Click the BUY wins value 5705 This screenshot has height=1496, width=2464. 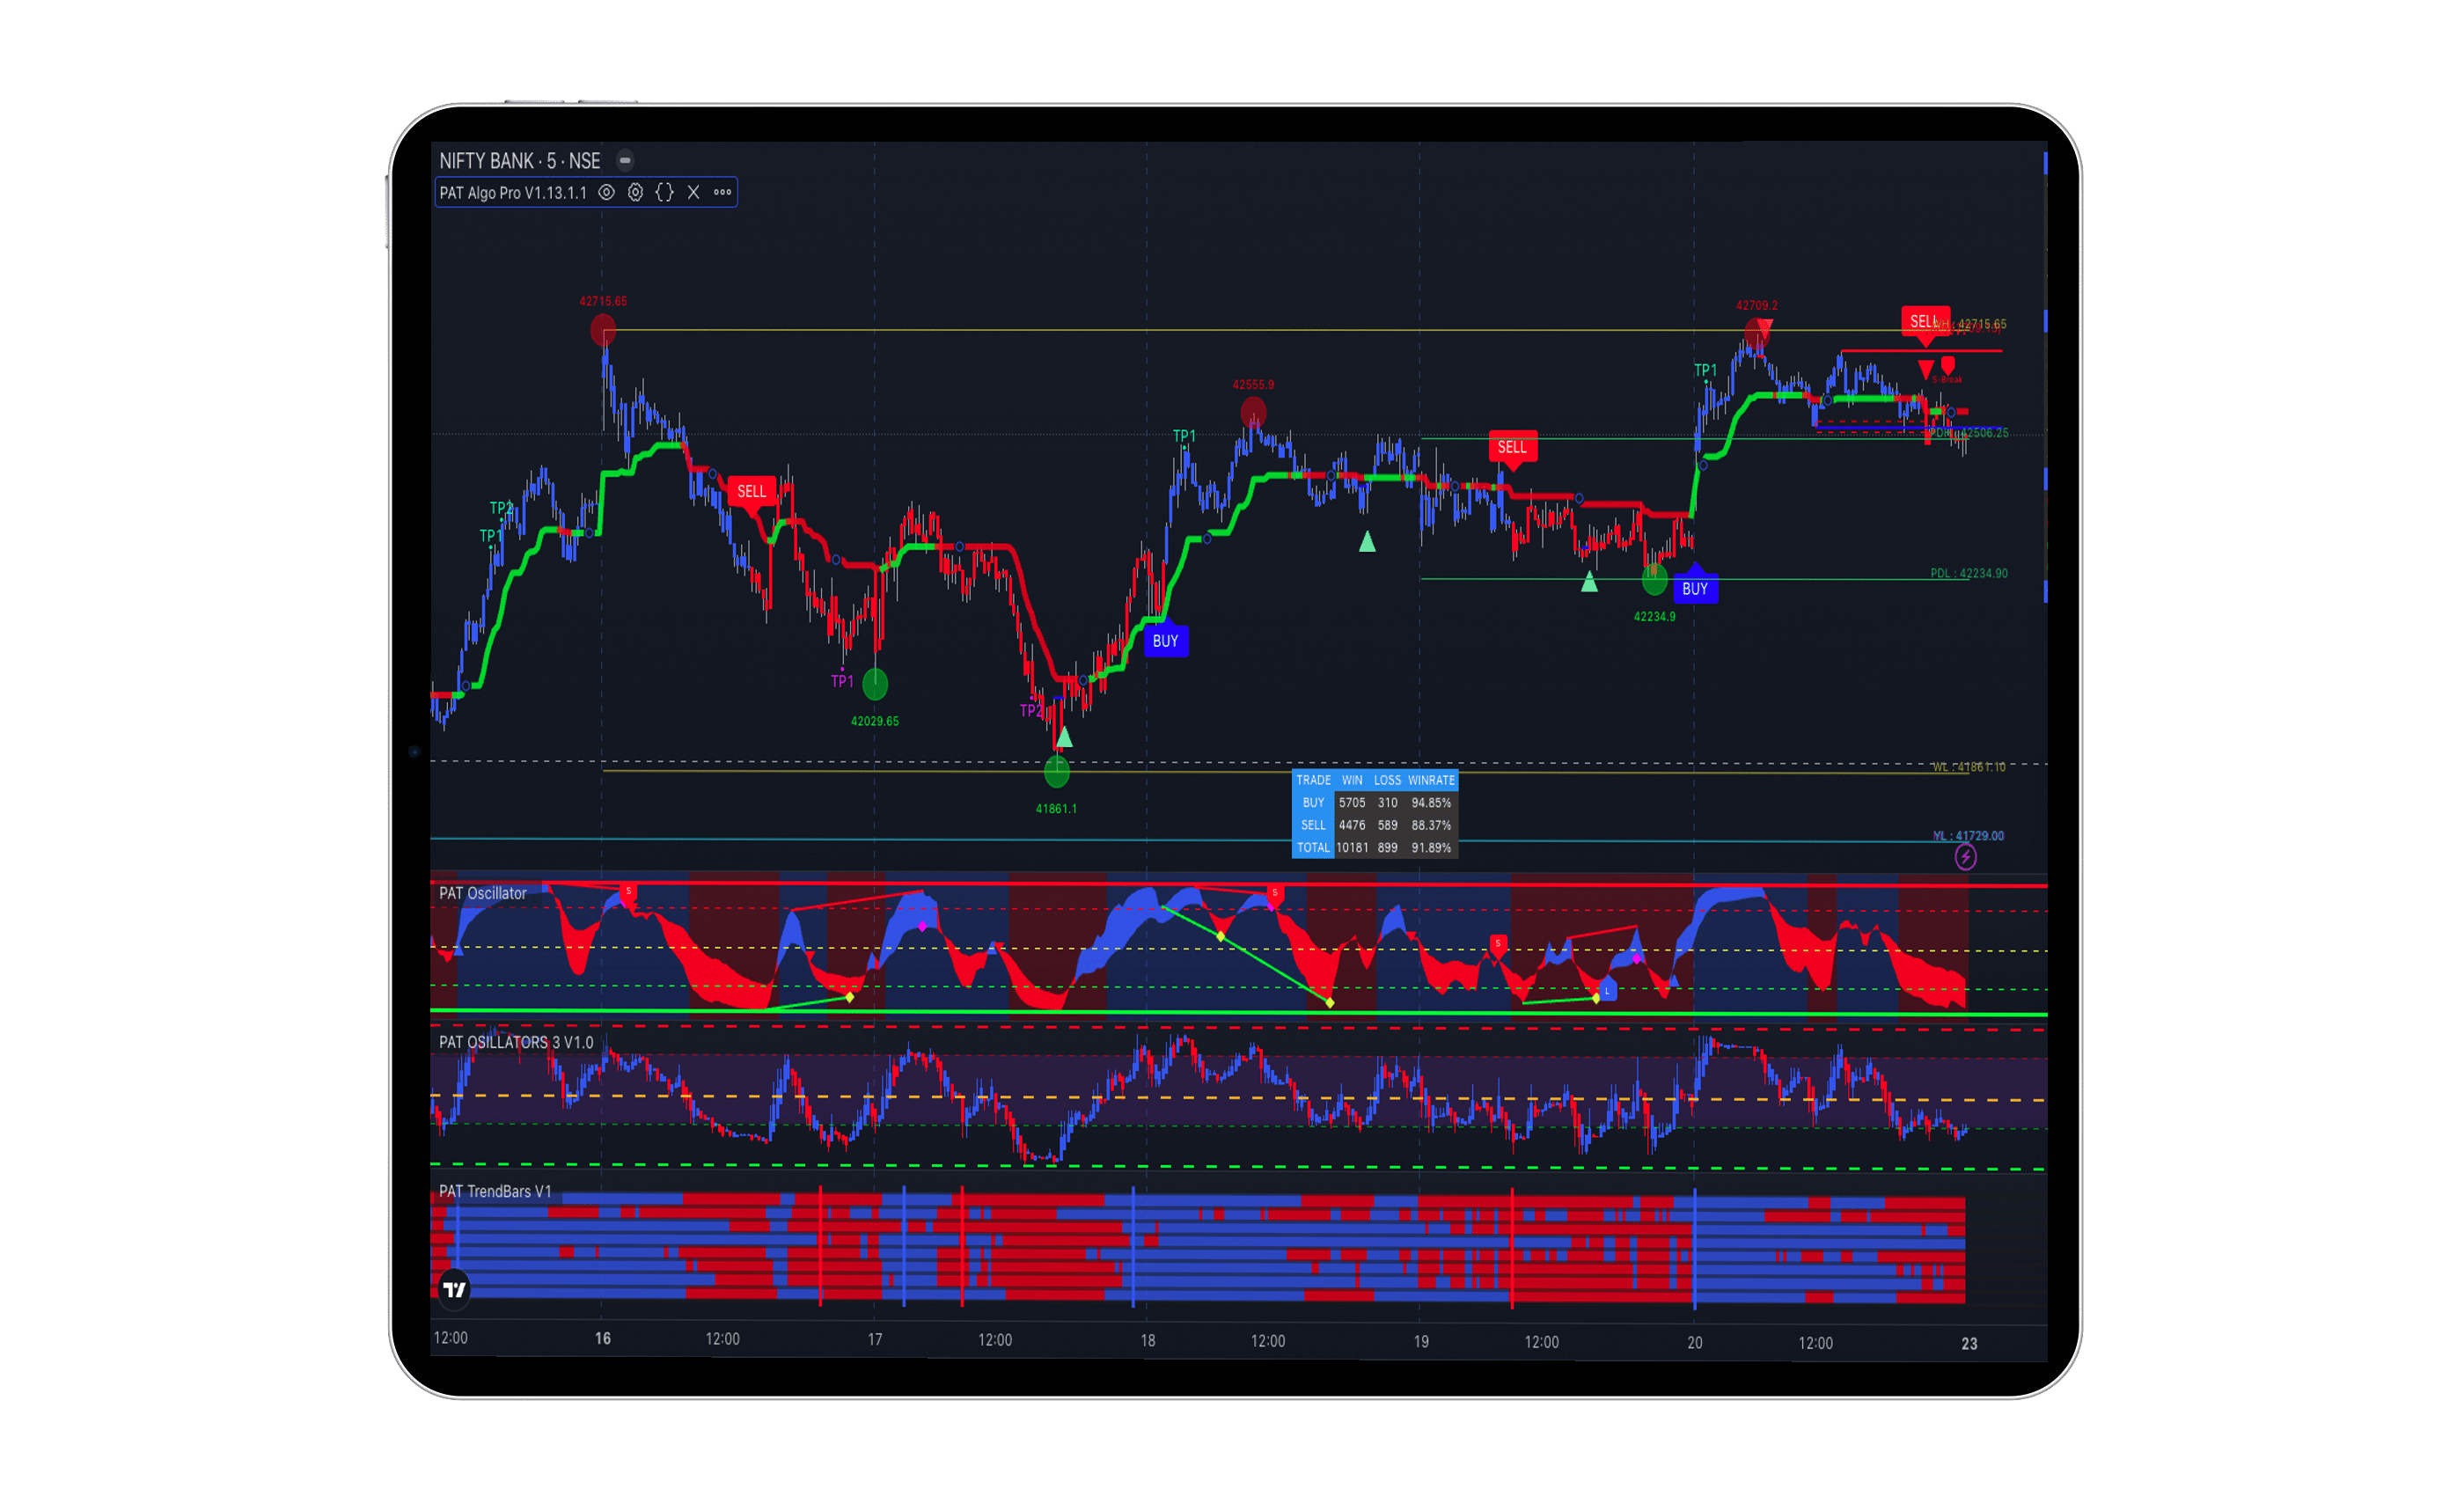[x=1352, y=803]
